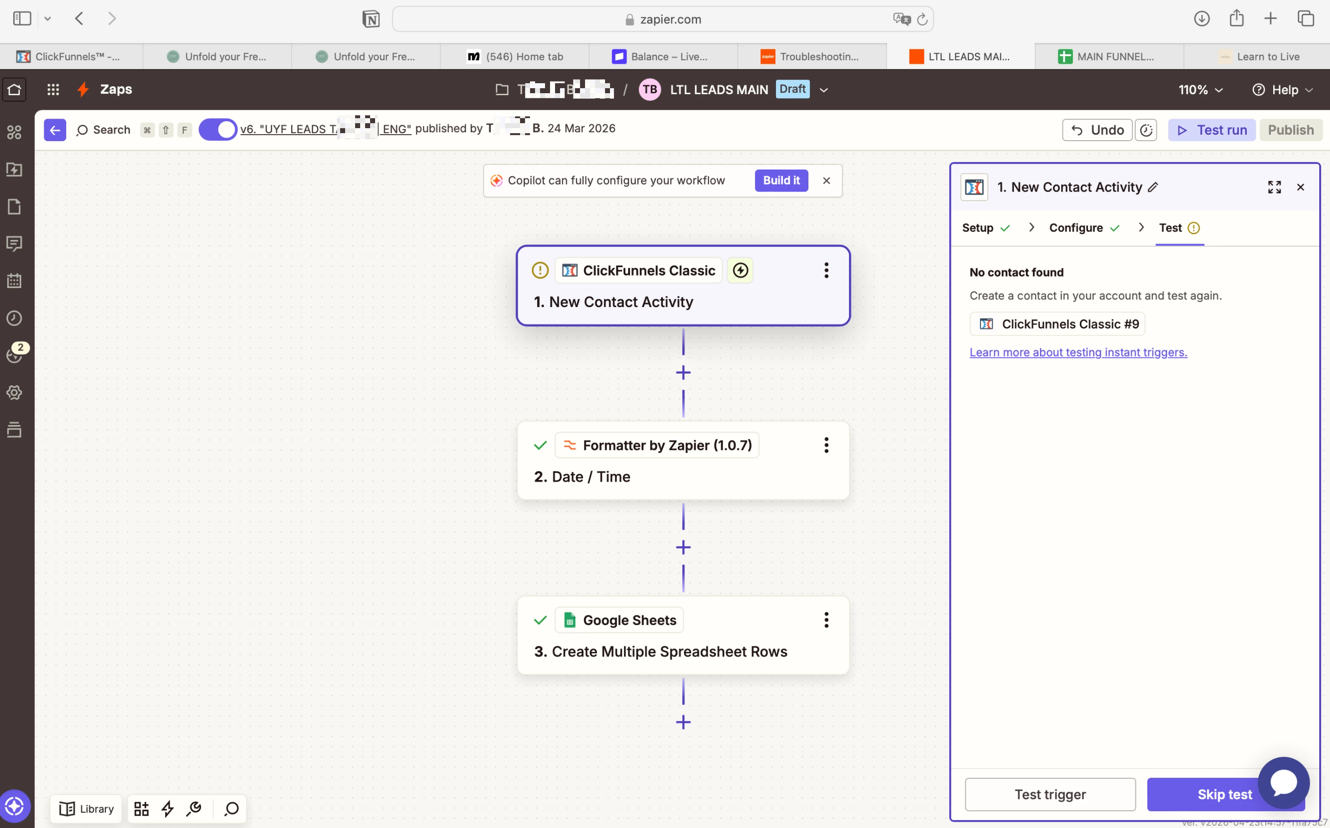1330x828 pixels.
Task: Close the New Contact Activity panel
Action: pos(1300,187)
